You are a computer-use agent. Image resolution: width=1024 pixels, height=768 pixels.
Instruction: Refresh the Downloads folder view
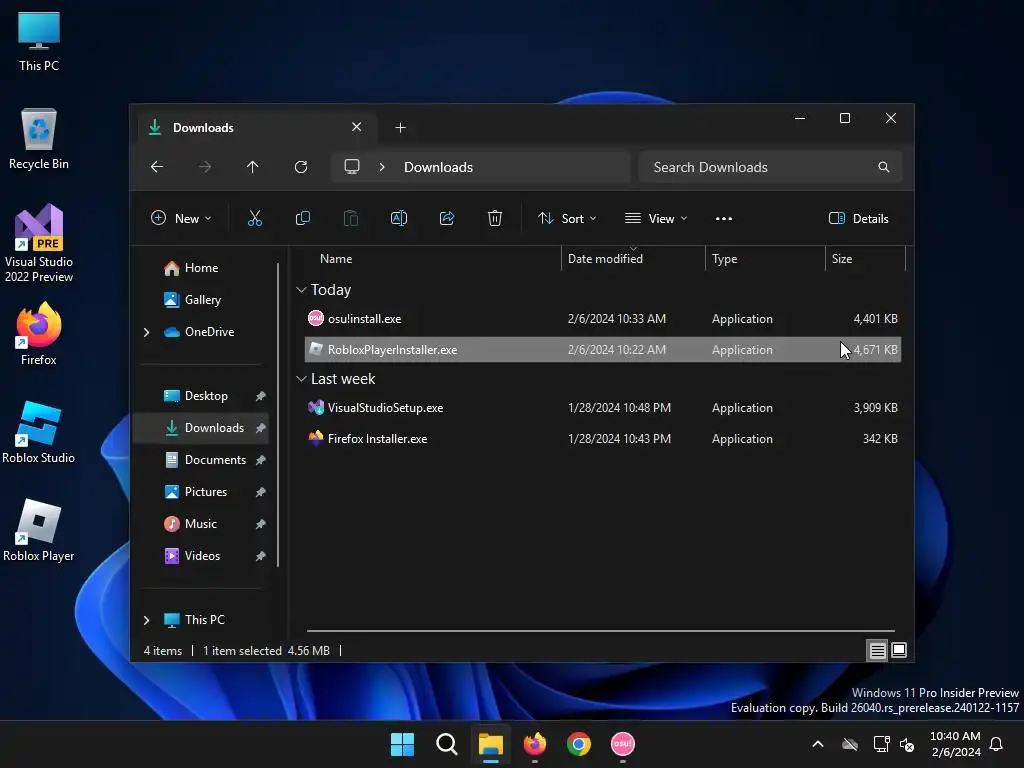click(301, 167)
